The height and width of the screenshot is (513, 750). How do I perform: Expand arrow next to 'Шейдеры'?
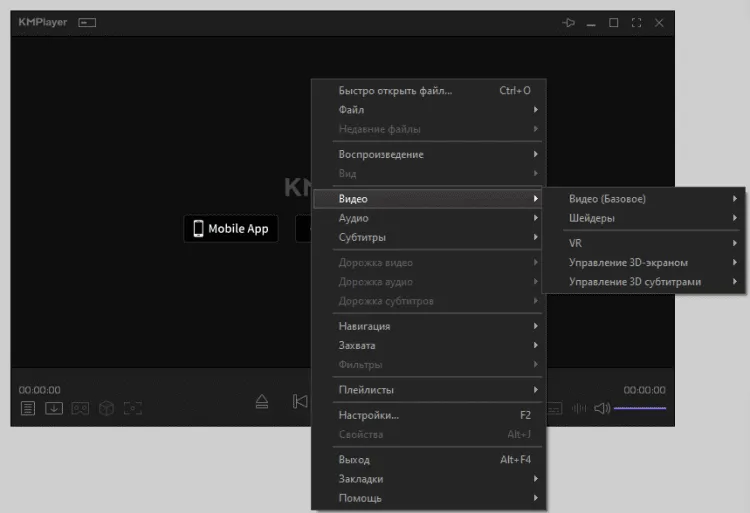[x=735, y=218]
